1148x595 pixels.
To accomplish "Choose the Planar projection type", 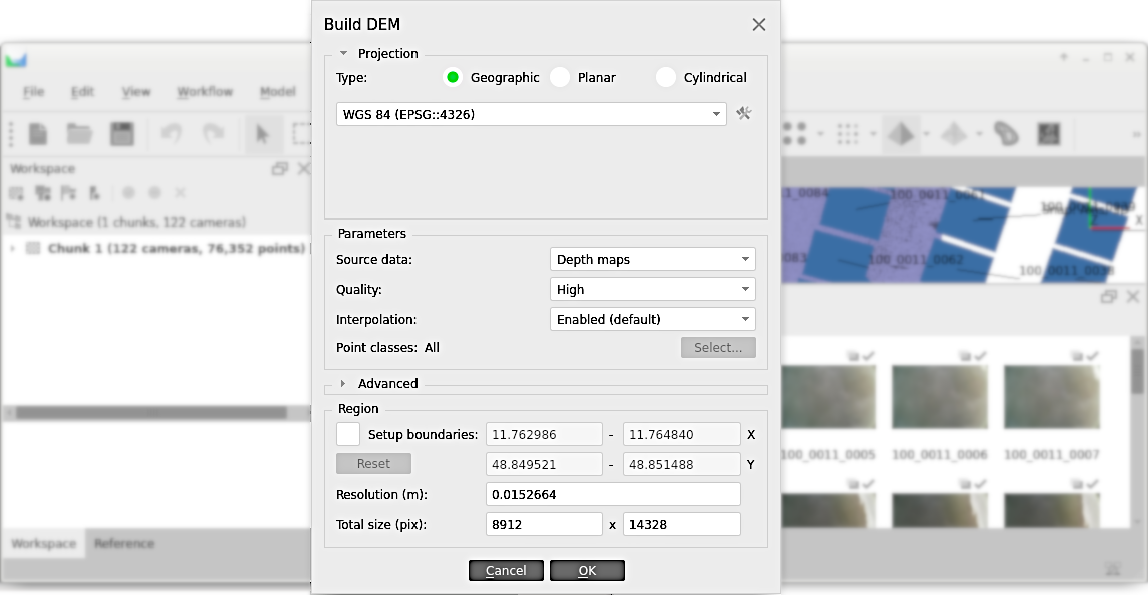I will pyautogui.click(x=560, y=77).
